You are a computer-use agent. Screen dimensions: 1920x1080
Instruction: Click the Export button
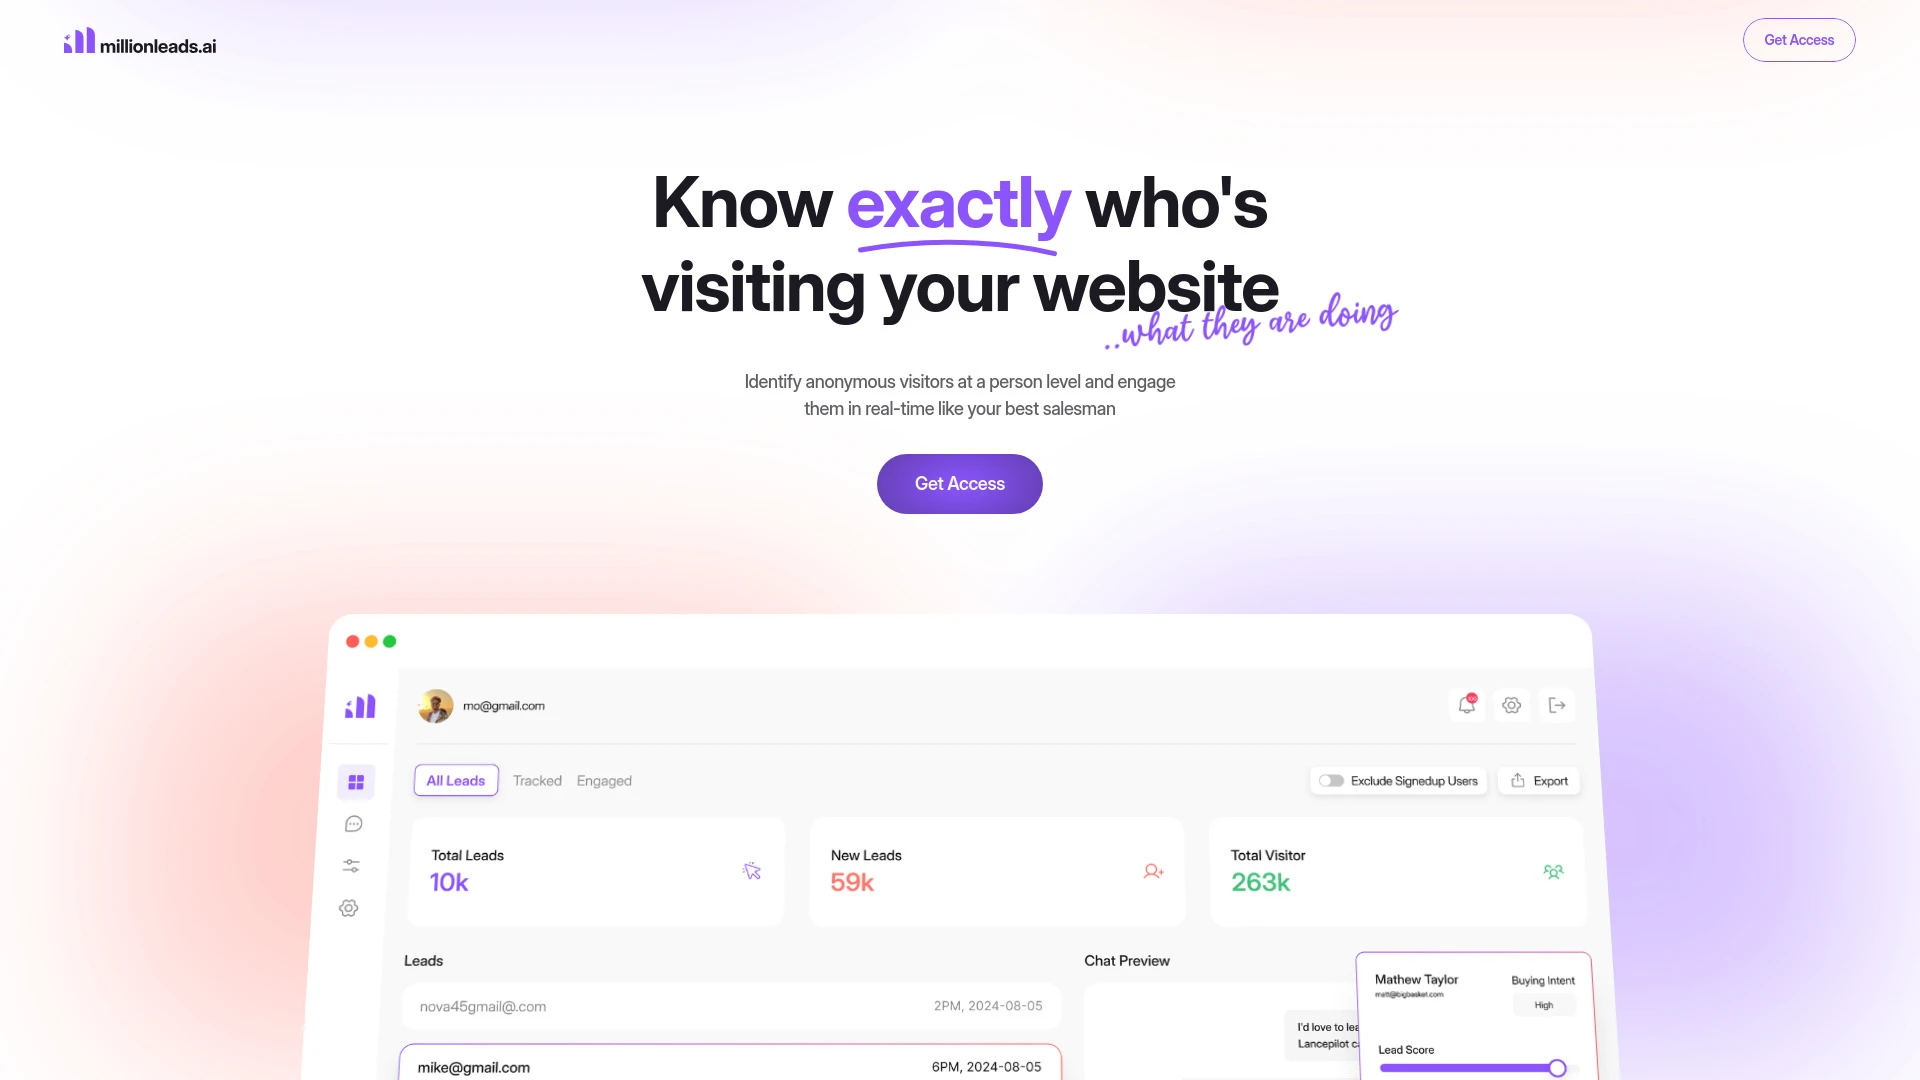[1540, 779]
